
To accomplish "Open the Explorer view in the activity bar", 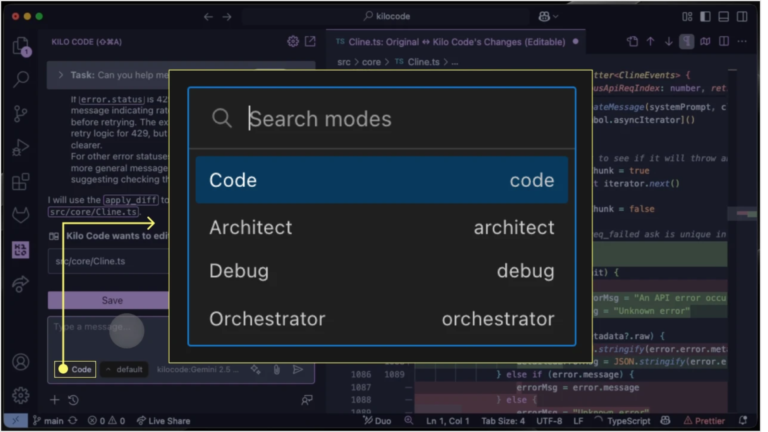I will [x=21, y=46].
